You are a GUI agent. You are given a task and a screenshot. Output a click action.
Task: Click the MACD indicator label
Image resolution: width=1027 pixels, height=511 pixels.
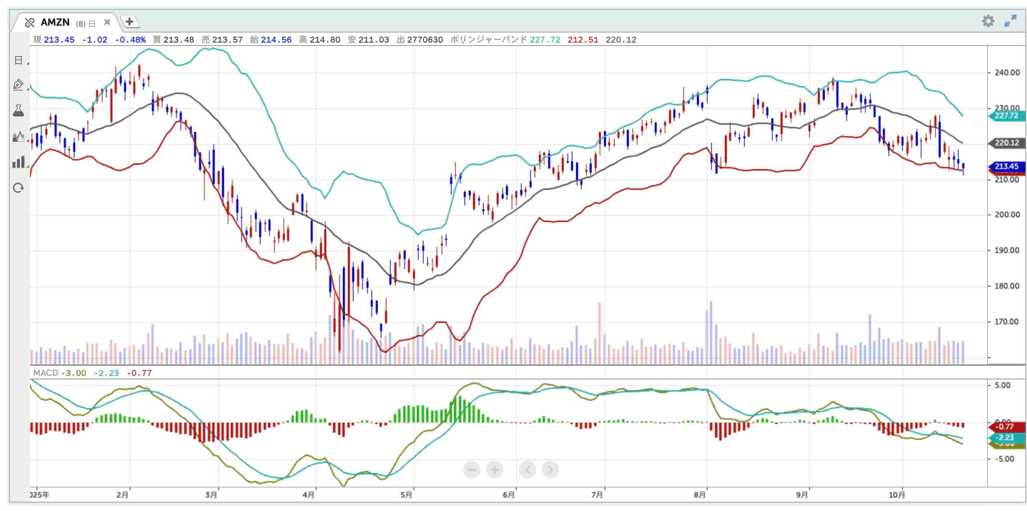pos(45,373)
